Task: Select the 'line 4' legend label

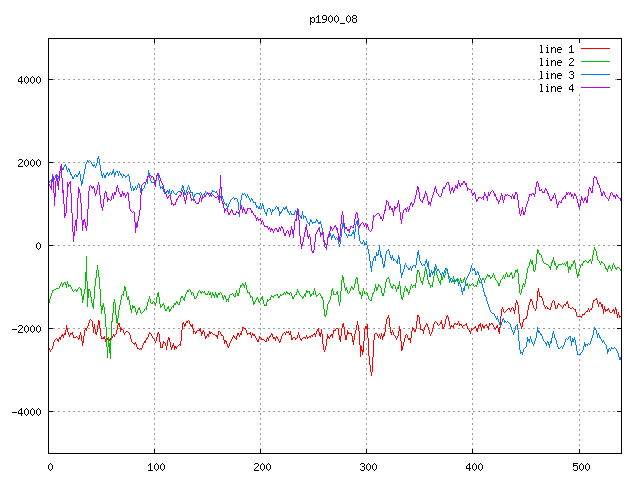Action: [x=556, y=88]
